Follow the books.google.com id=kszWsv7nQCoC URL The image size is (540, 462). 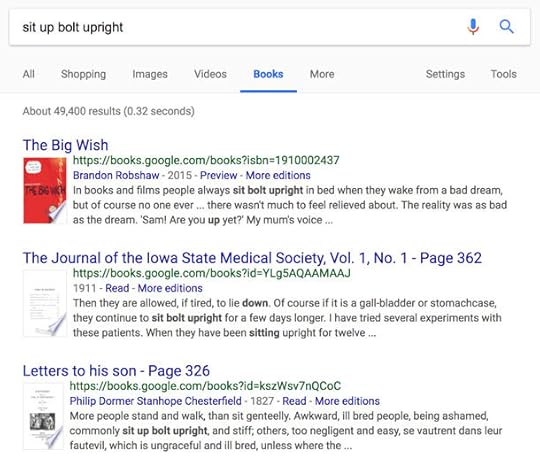[205, 386]
